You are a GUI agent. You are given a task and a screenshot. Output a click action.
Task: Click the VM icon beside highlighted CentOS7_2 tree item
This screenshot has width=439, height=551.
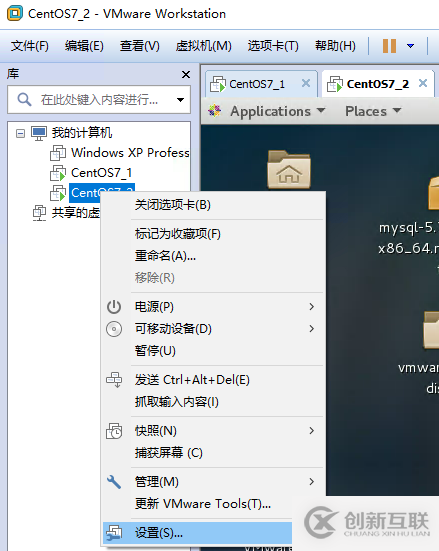(58, 193)
